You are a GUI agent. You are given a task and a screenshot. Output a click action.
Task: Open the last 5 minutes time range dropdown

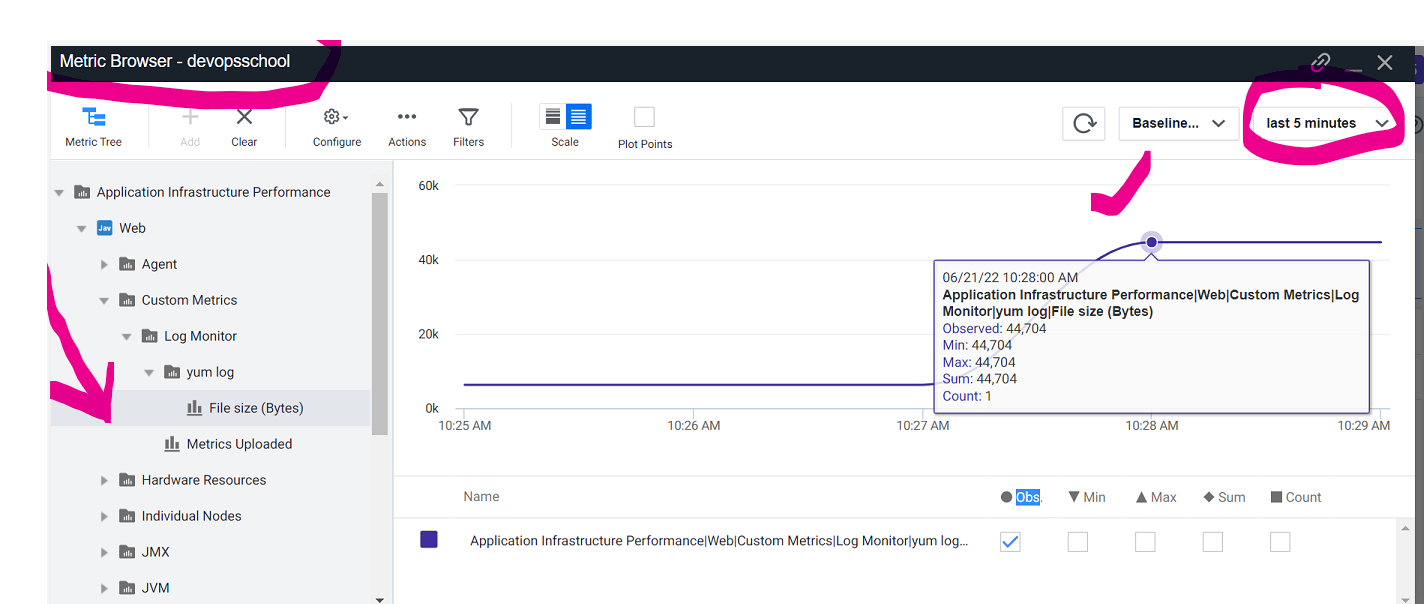pos(1328,123)
